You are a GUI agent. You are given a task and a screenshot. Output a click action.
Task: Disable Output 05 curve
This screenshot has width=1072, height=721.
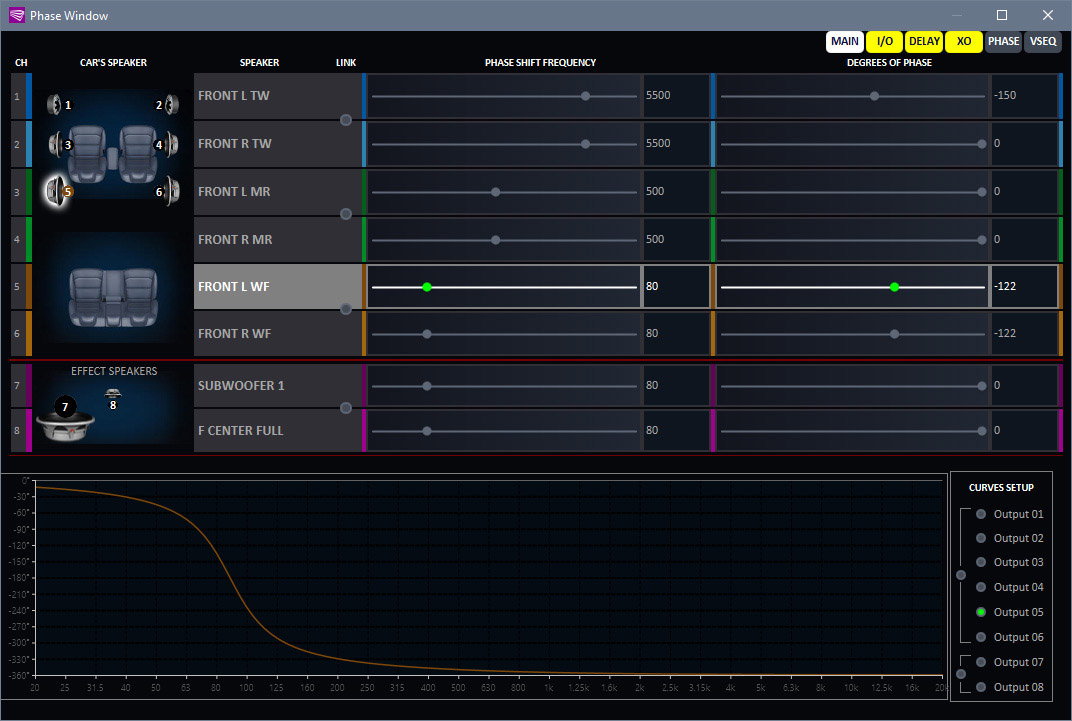pos(981,612)
